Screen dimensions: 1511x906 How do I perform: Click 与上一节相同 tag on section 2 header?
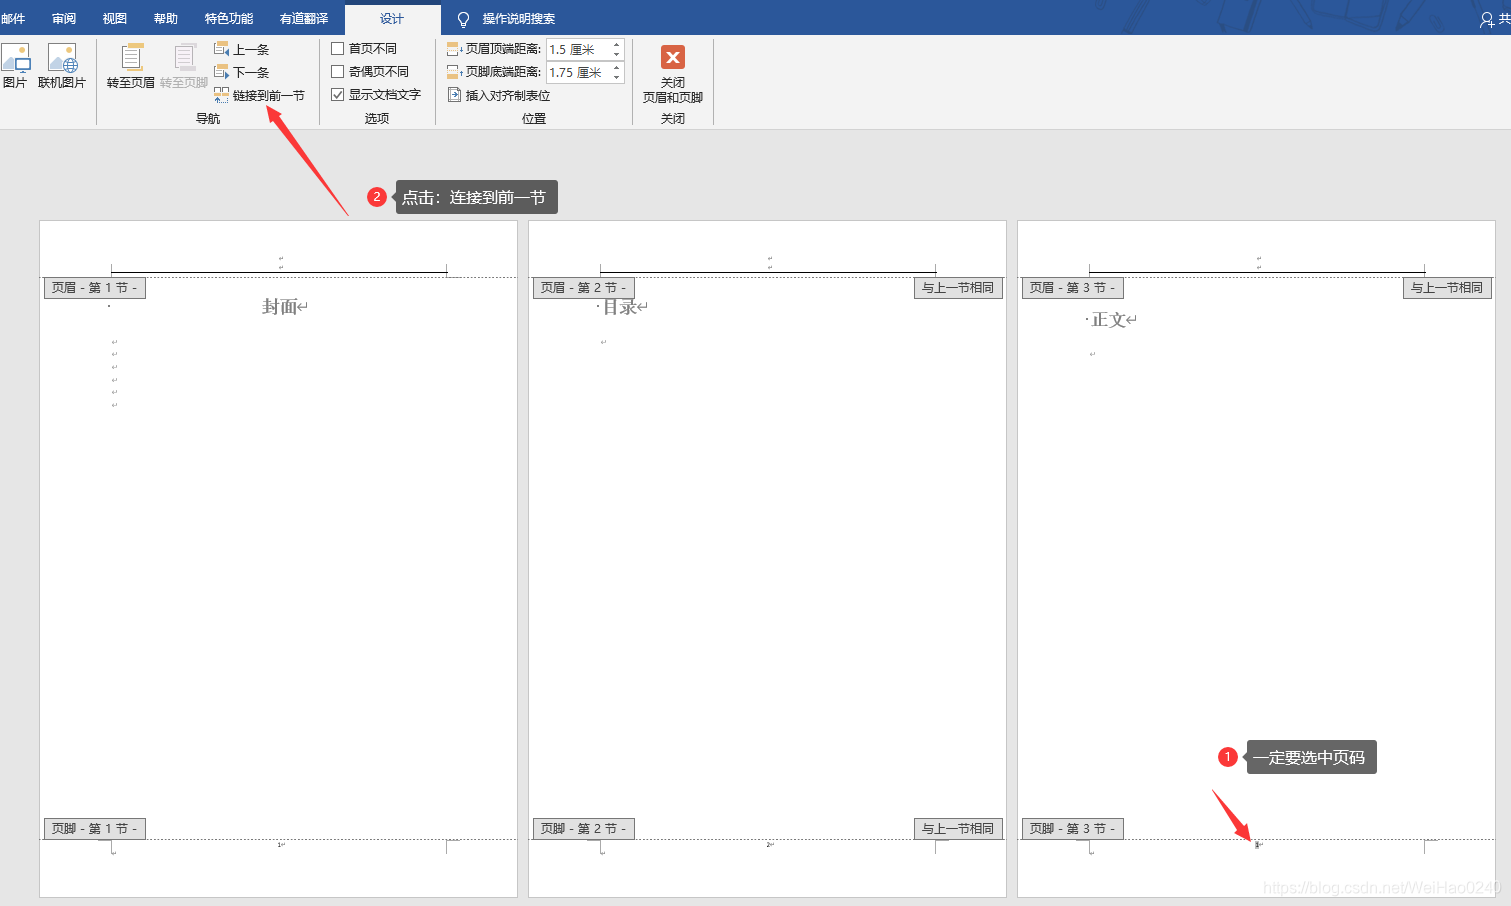pyautogui.click(x=958, y=288)
